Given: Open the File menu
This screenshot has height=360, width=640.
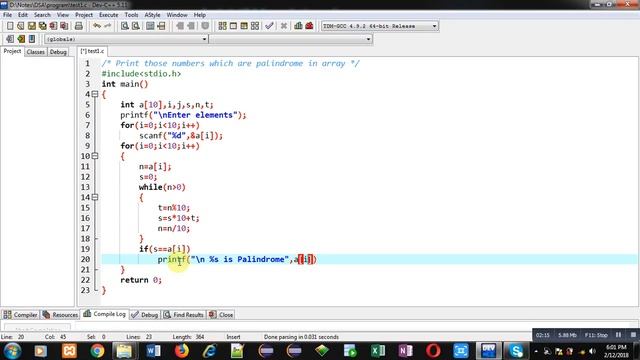Looking at the screenshot, I should (x=7, y=15).
